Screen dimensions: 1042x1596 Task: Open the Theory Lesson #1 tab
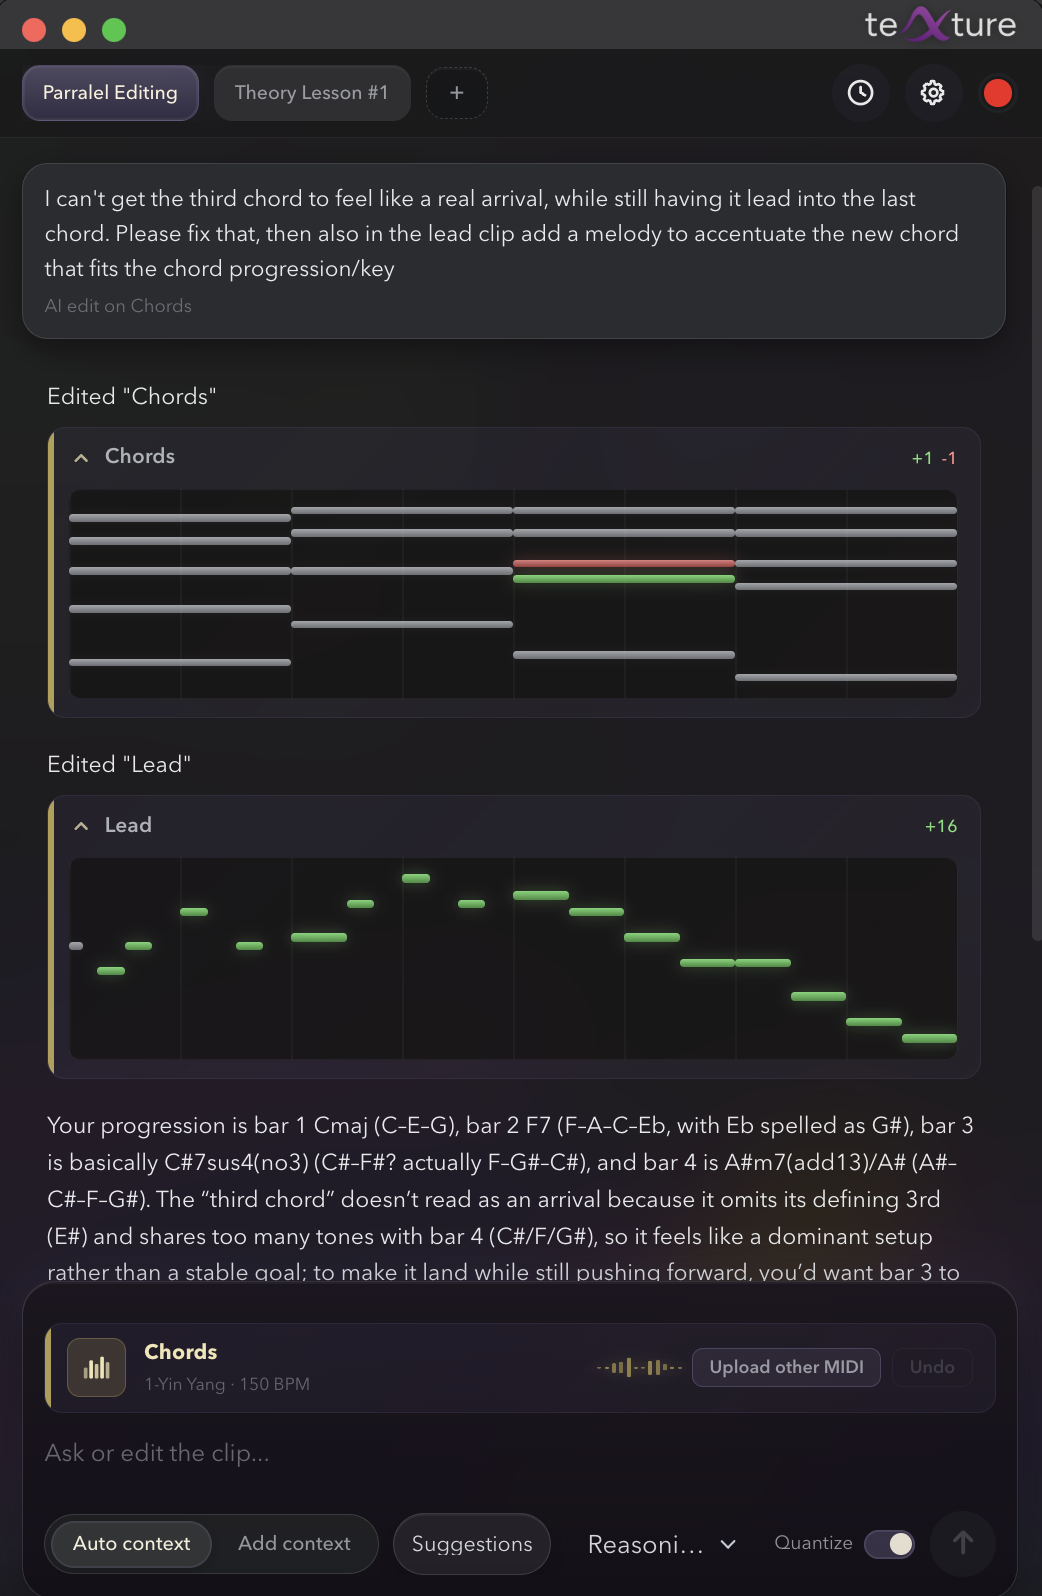pos(312,93)
